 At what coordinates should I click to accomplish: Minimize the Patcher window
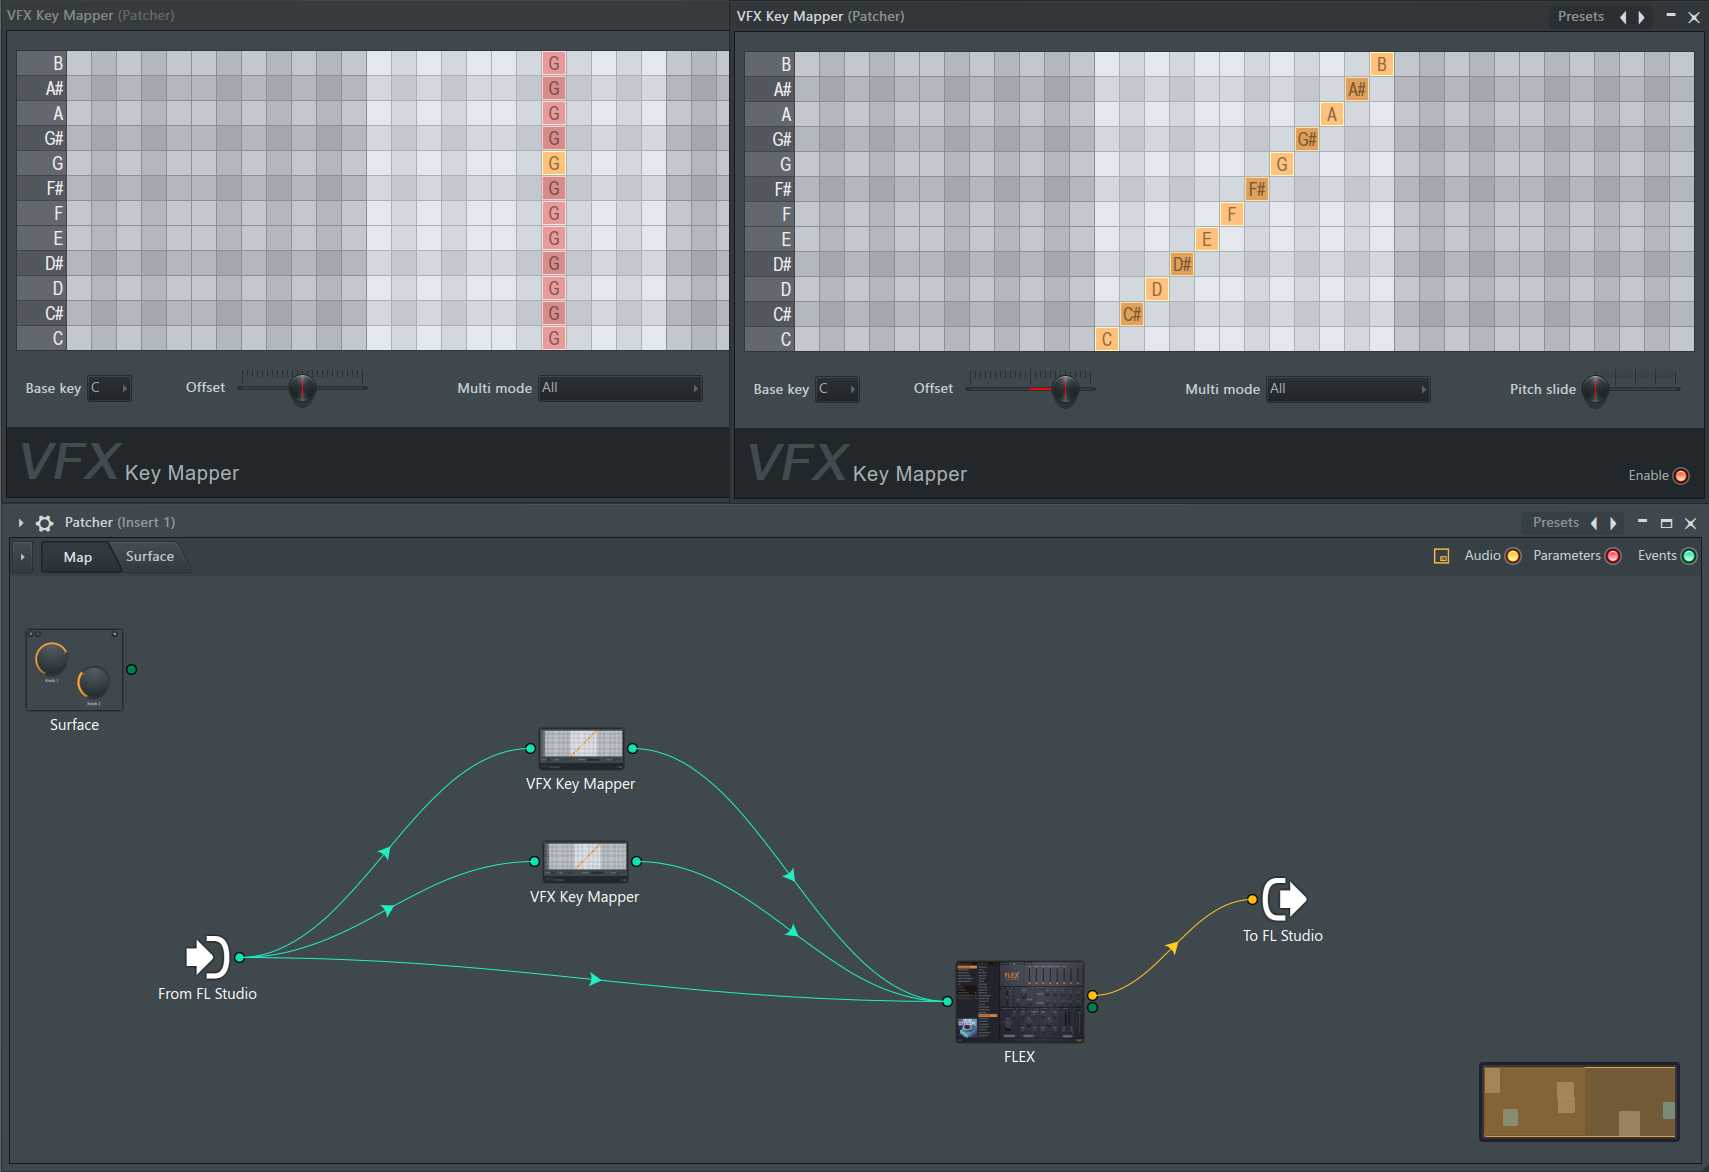[1642, 522]
